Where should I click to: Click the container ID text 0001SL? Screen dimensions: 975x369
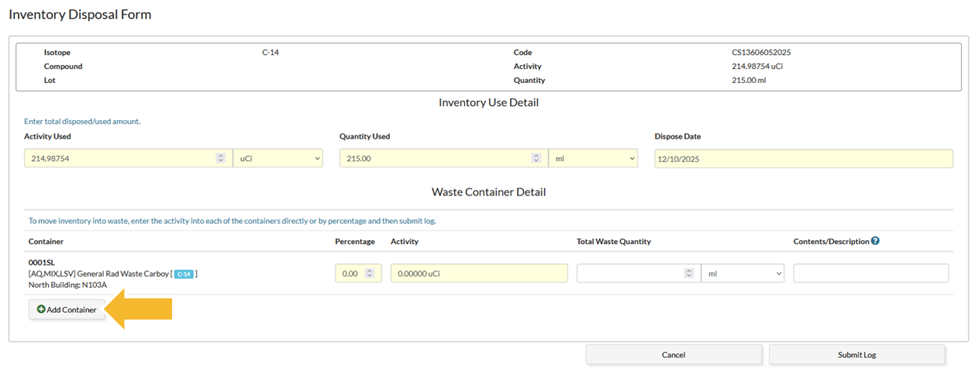(42, 262)
